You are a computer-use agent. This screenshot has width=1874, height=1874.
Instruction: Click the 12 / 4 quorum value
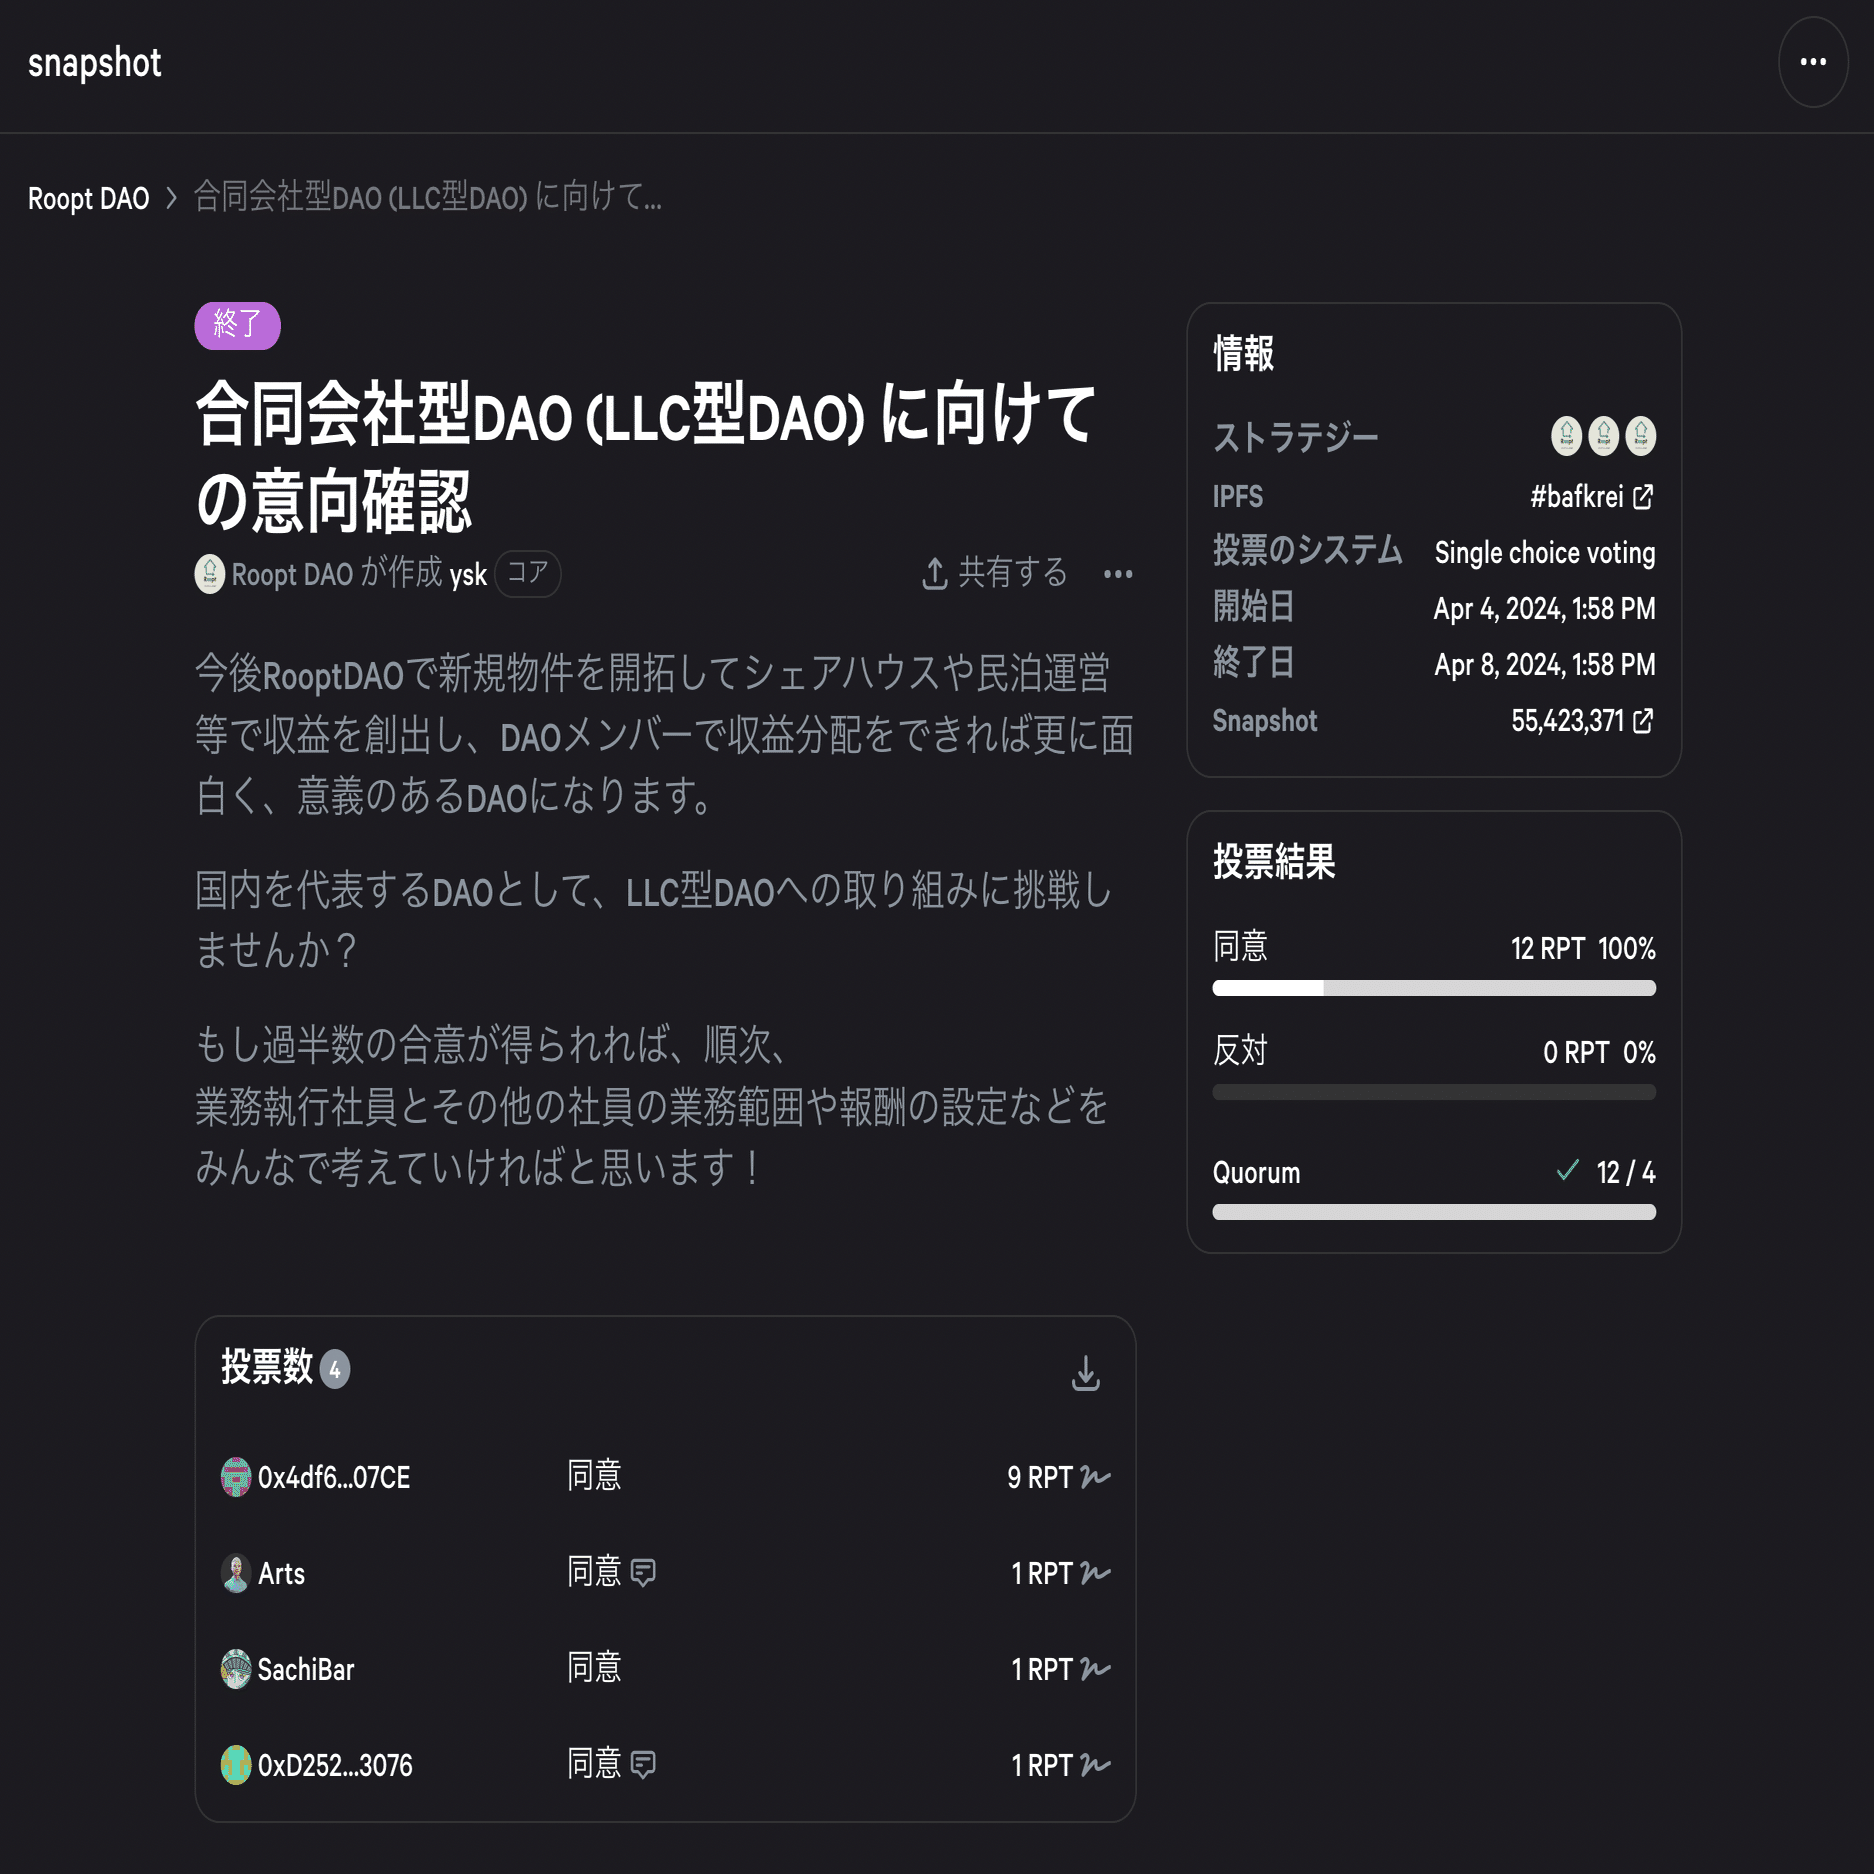pyautogui.click(x=1625, y=1172)
